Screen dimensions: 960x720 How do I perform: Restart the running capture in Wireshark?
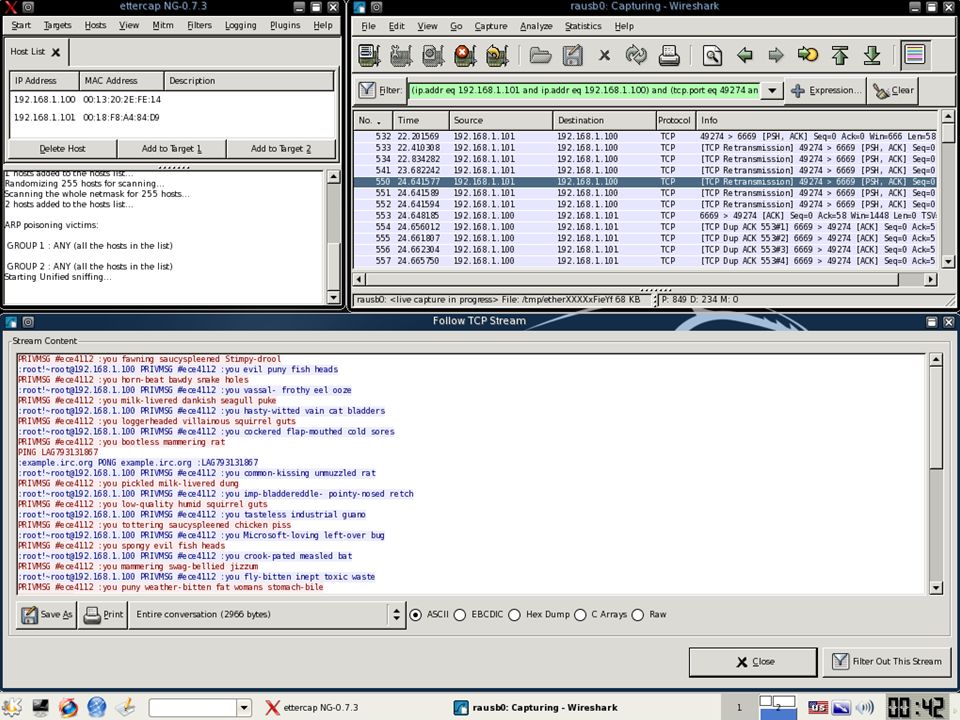(x=497, y=55)
